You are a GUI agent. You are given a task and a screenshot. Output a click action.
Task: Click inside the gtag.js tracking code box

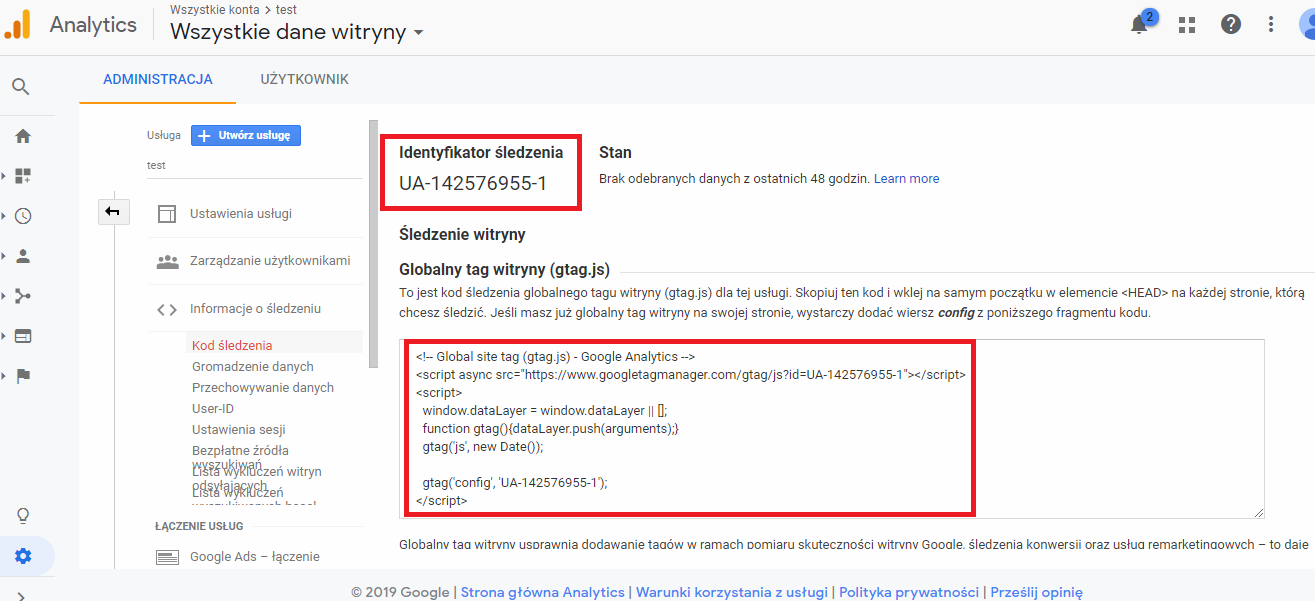point(834,428)
